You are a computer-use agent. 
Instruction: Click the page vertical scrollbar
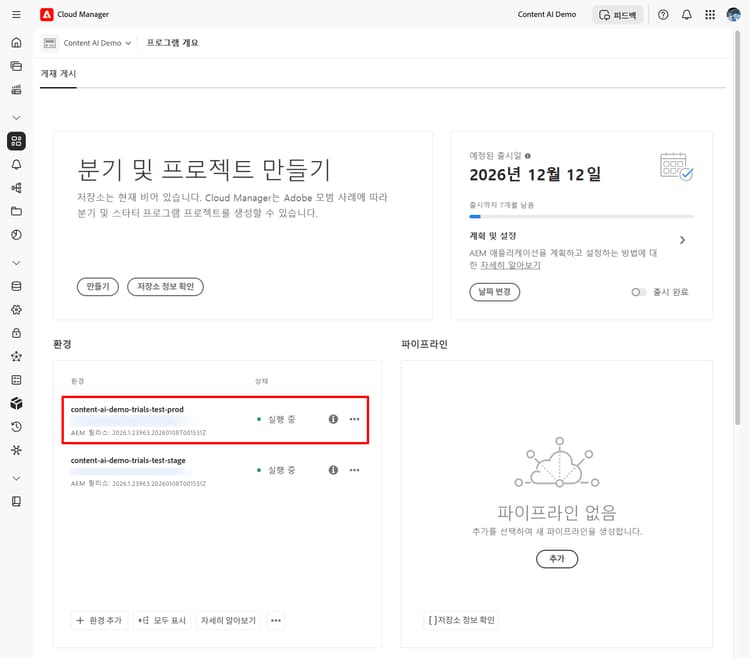(738, 227)
